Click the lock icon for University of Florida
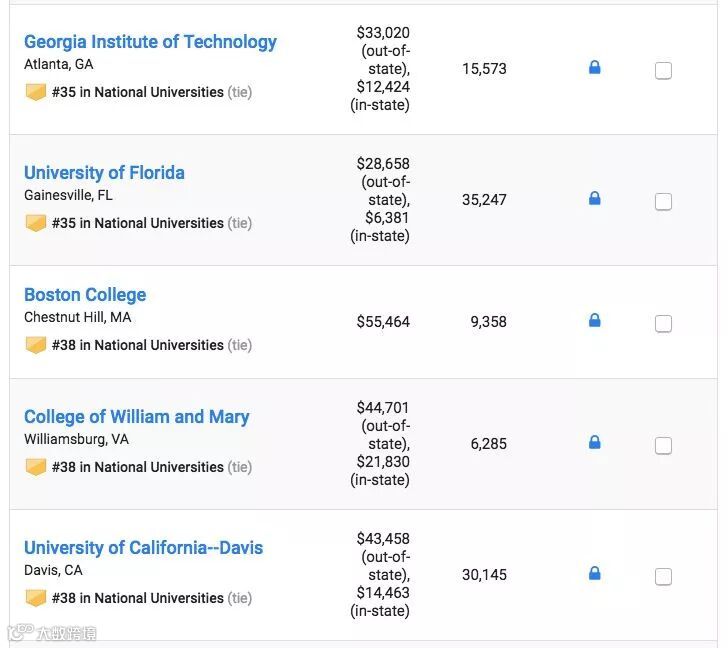The width and height of the screenshot is (728, 648). 595,199
